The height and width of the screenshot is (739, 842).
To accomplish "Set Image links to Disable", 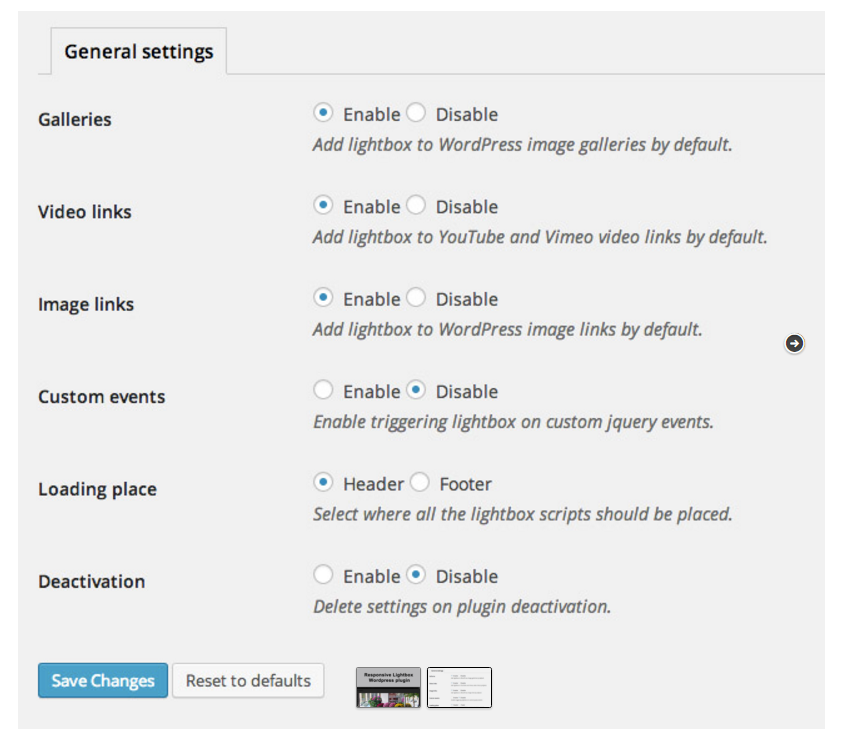I will [416, 297].
